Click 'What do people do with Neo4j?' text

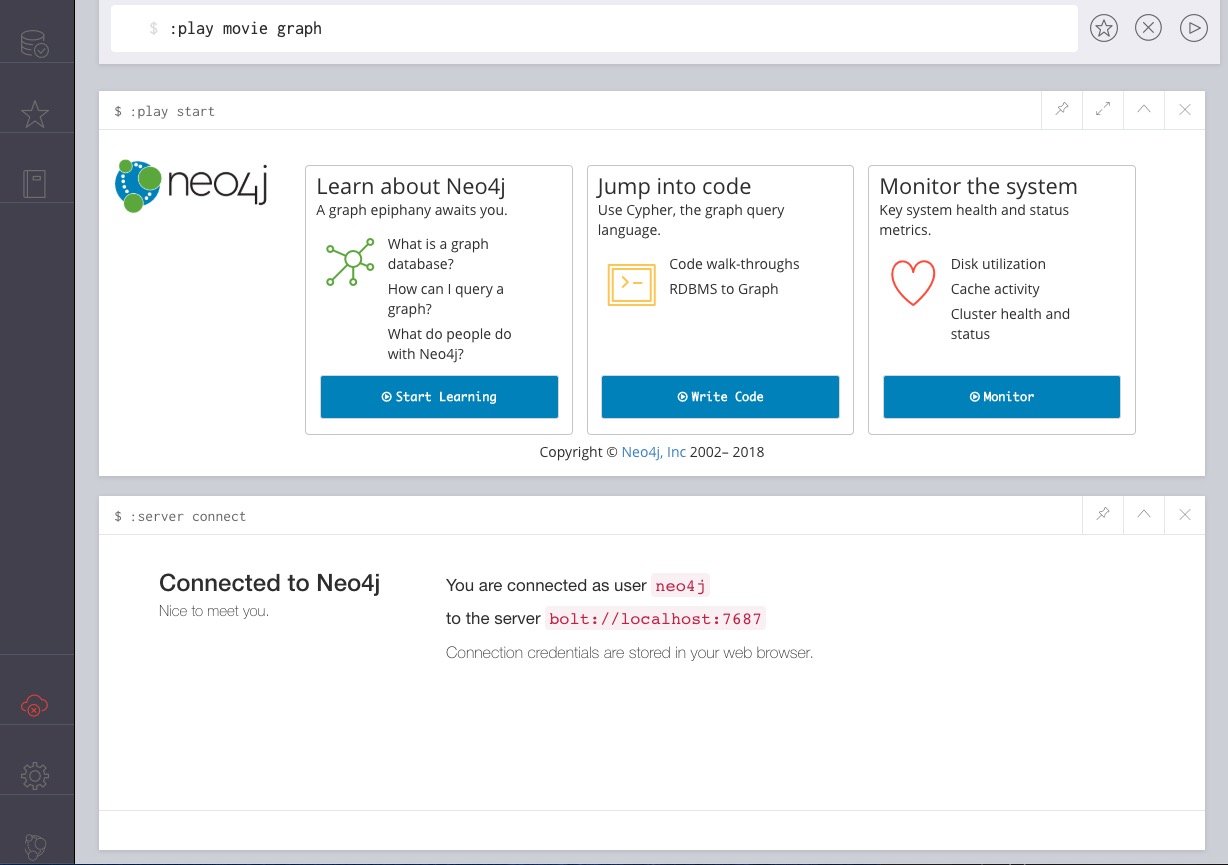(x=450, y=344)
